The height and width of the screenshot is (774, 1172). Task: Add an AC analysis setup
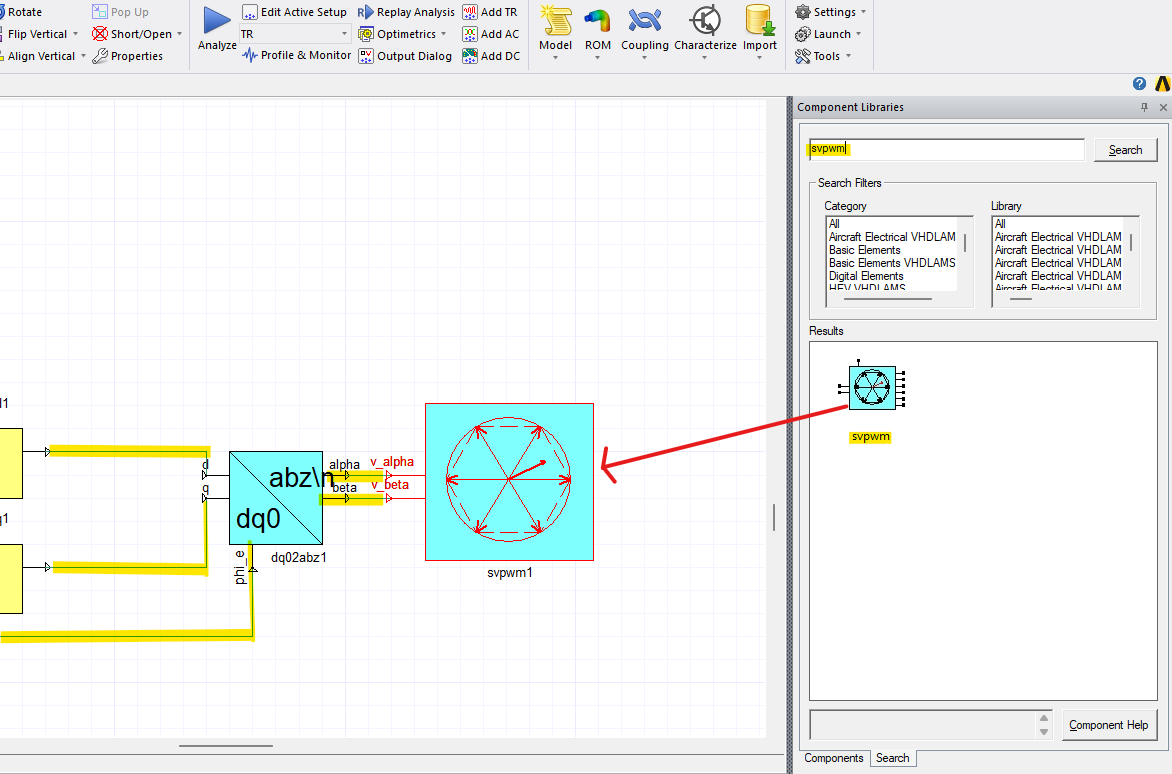point(490,34)
